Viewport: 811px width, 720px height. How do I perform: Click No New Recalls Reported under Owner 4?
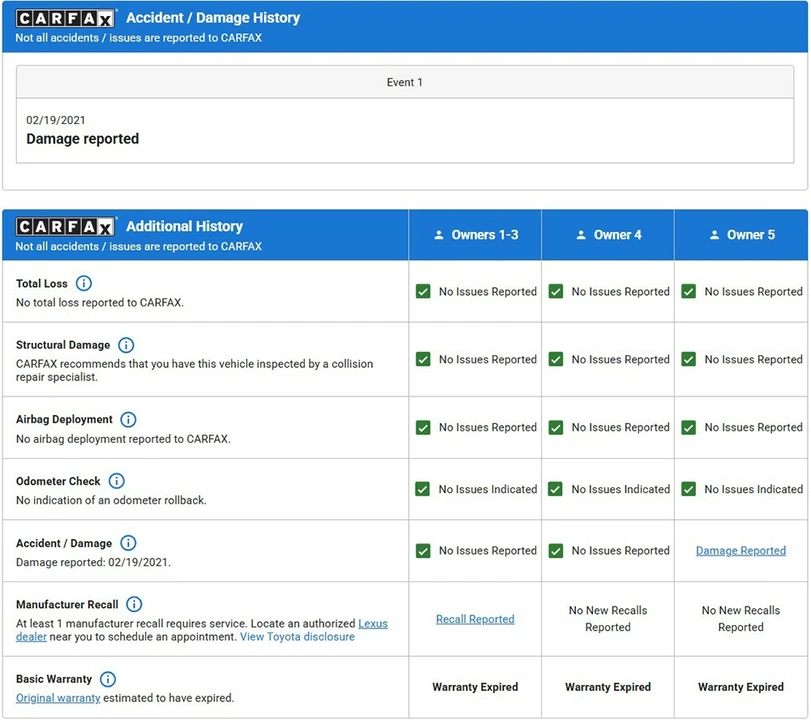tap(608, 619)
